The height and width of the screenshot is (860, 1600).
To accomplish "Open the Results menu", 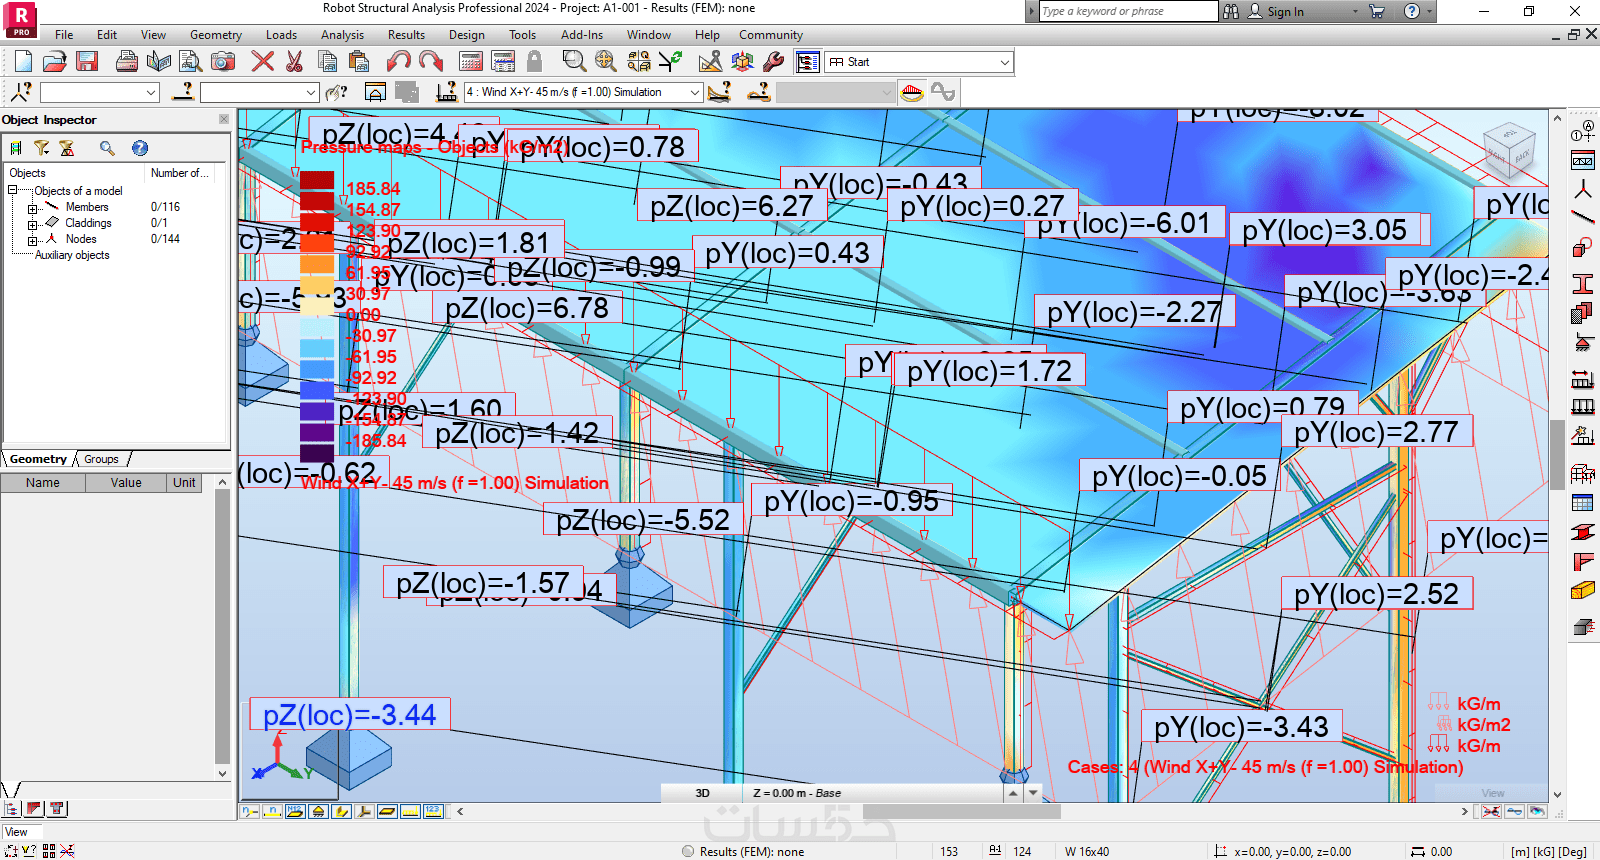I will click(406, 35).
